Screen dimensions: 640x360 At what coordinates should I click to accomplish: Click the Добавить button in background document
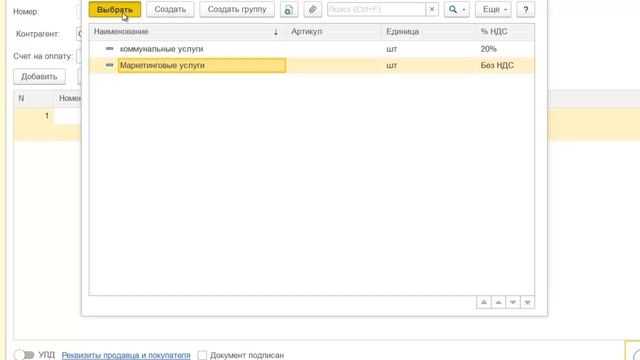(x=39, y=77)
